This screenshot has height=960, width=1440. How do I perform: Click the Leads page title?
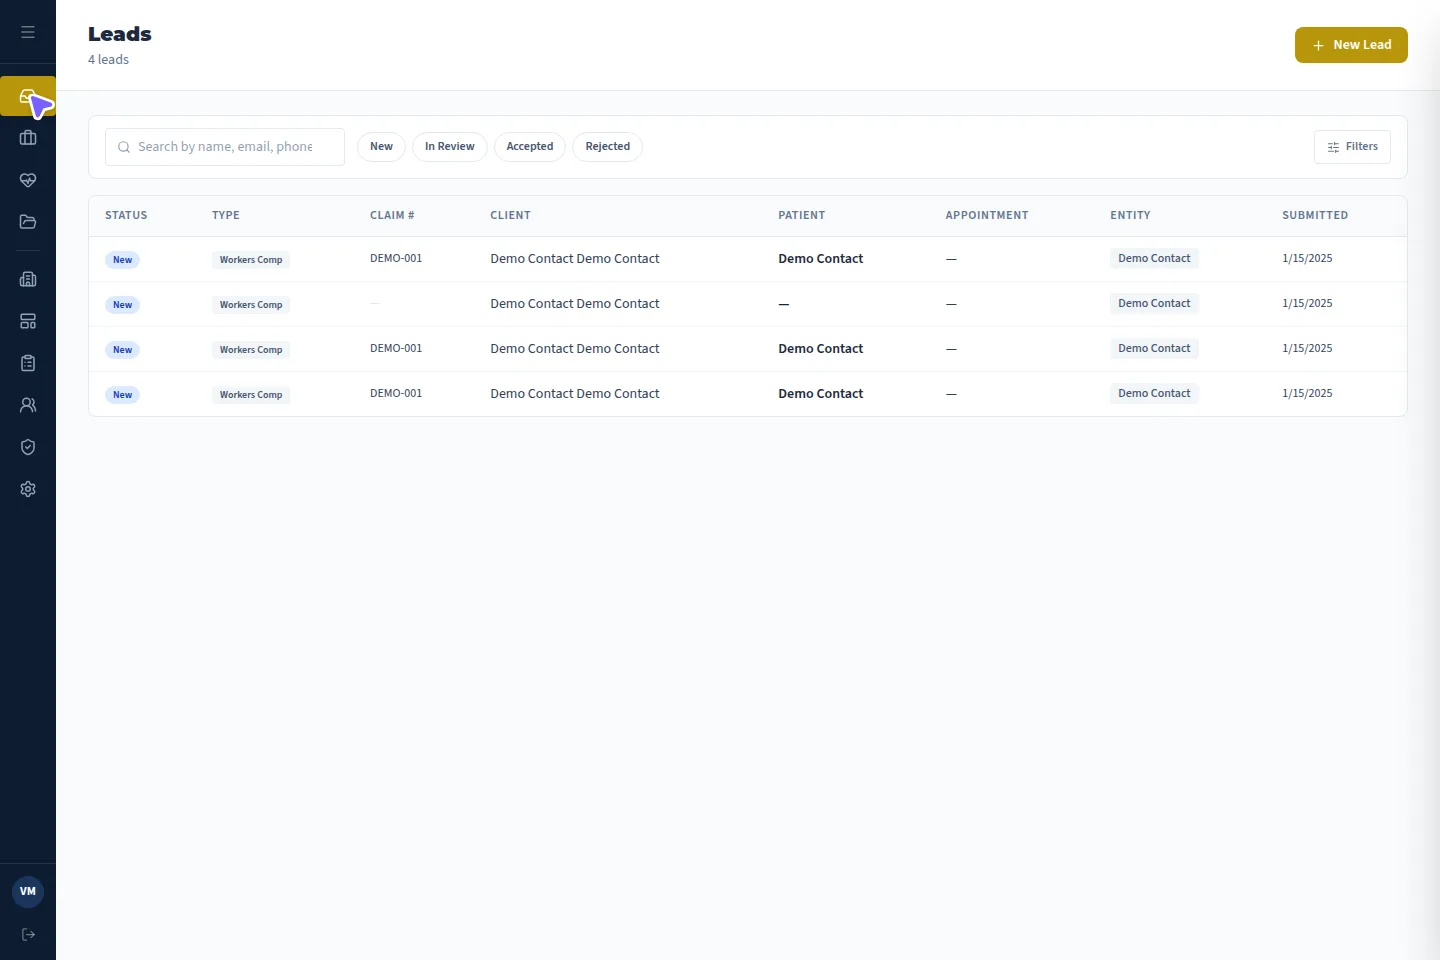120,34
